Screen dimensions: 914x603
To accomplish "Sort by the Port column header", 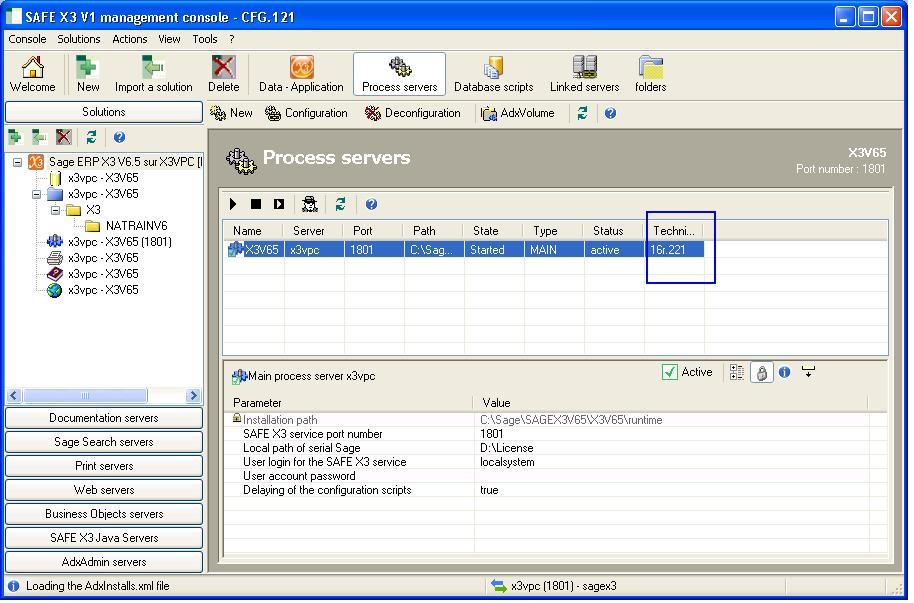I will coord(373,231).
